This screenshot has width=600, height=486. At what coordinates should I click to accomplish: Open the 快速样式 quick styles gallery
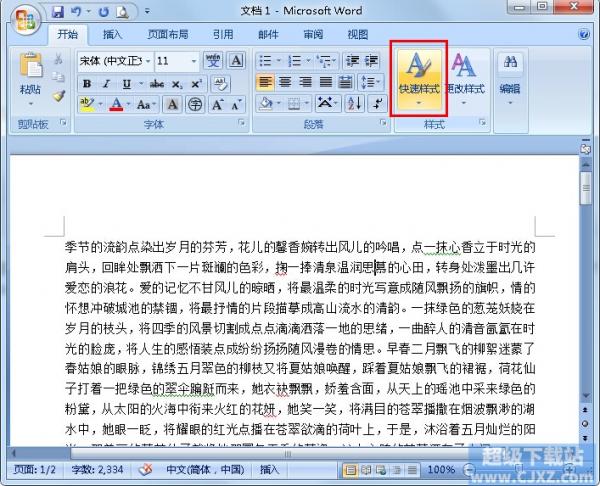pos(418,77)
